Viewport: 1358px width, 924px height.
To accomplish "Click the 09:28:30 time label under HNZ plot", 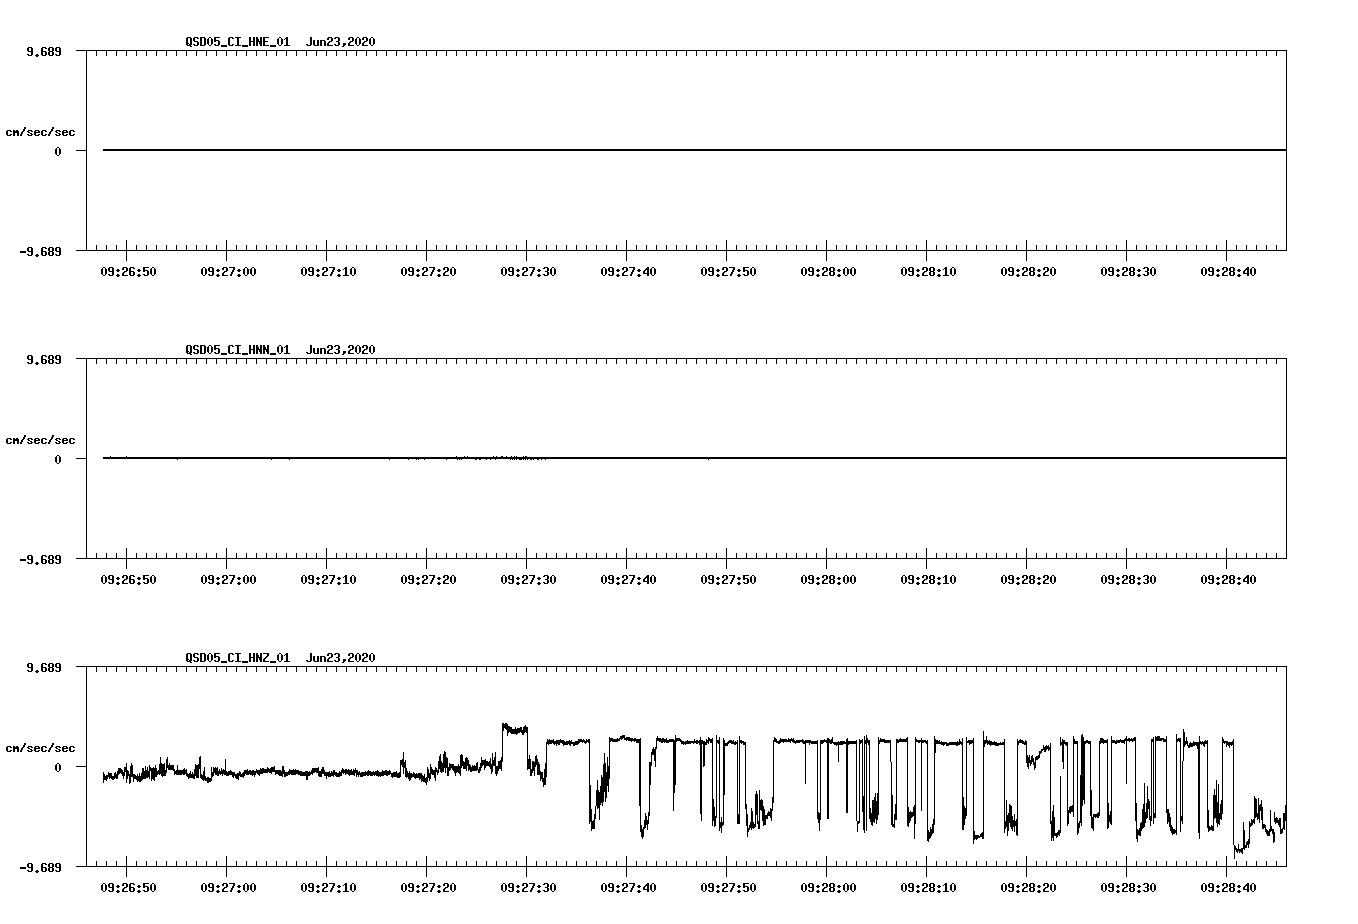I will [1128, 887].
